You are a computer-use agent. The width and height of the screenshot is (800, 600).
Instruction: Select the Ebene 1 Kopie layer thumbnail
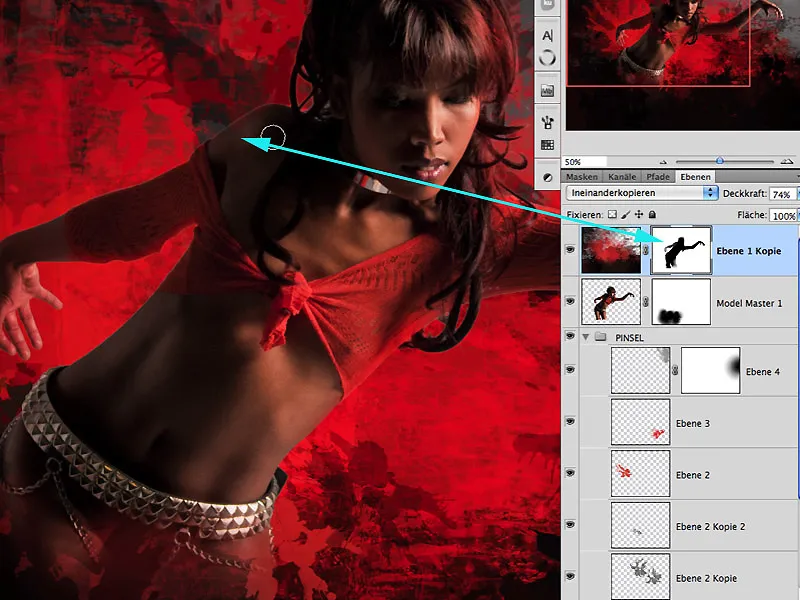pos(611,250)
